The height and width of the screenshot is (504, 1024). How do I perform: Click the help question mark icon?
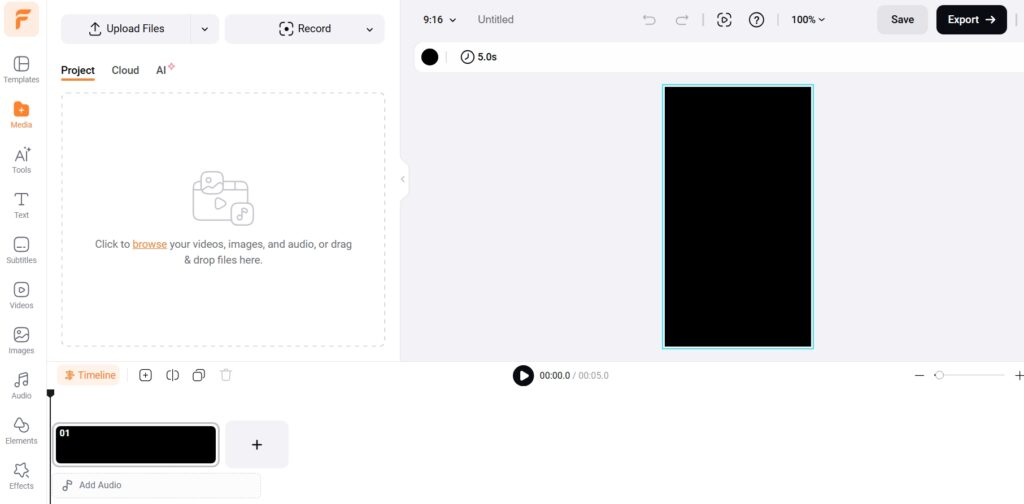click(x=757, y=20)
